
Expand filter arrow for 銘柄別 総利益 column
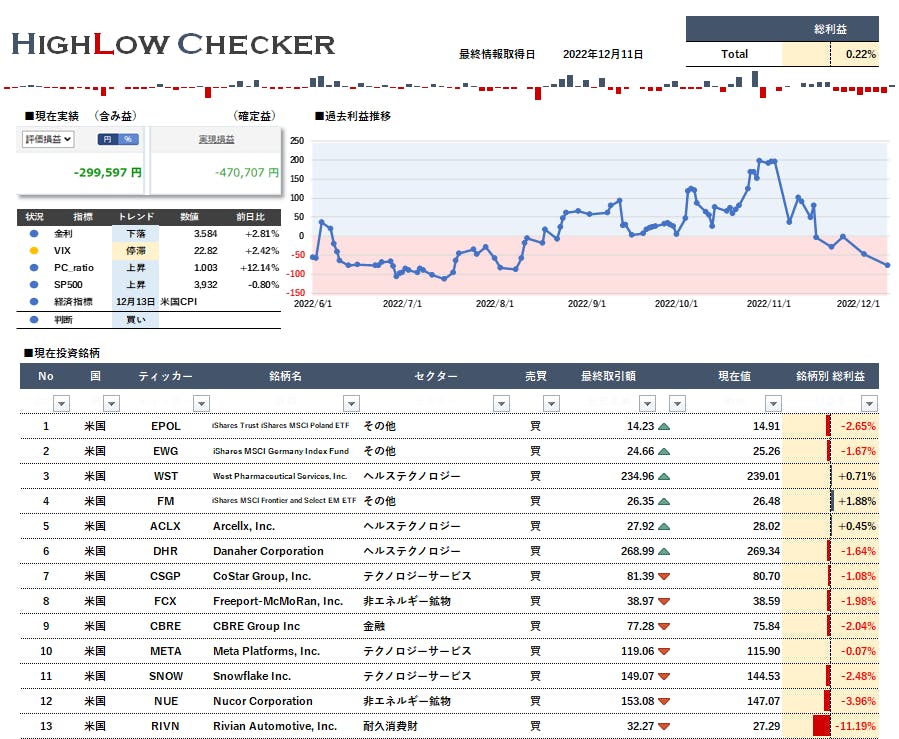pyautogui.click(x=868, y=403)
